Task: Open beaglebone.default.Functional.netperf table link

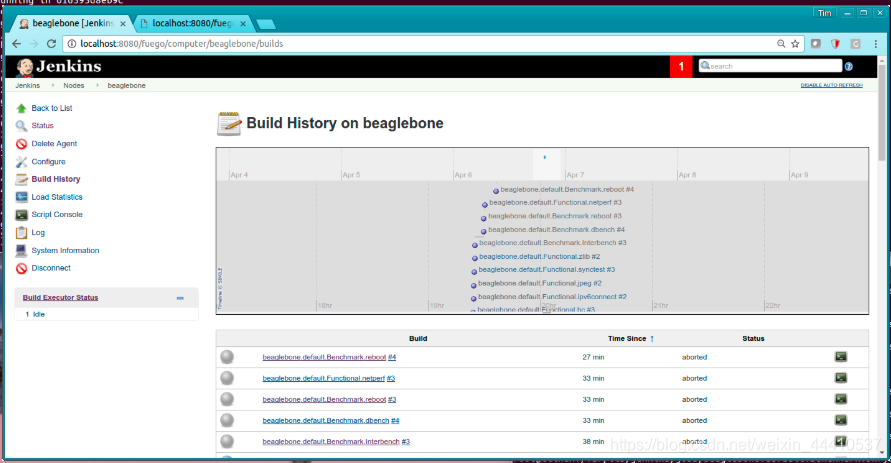Action: (x=323, y=378)
